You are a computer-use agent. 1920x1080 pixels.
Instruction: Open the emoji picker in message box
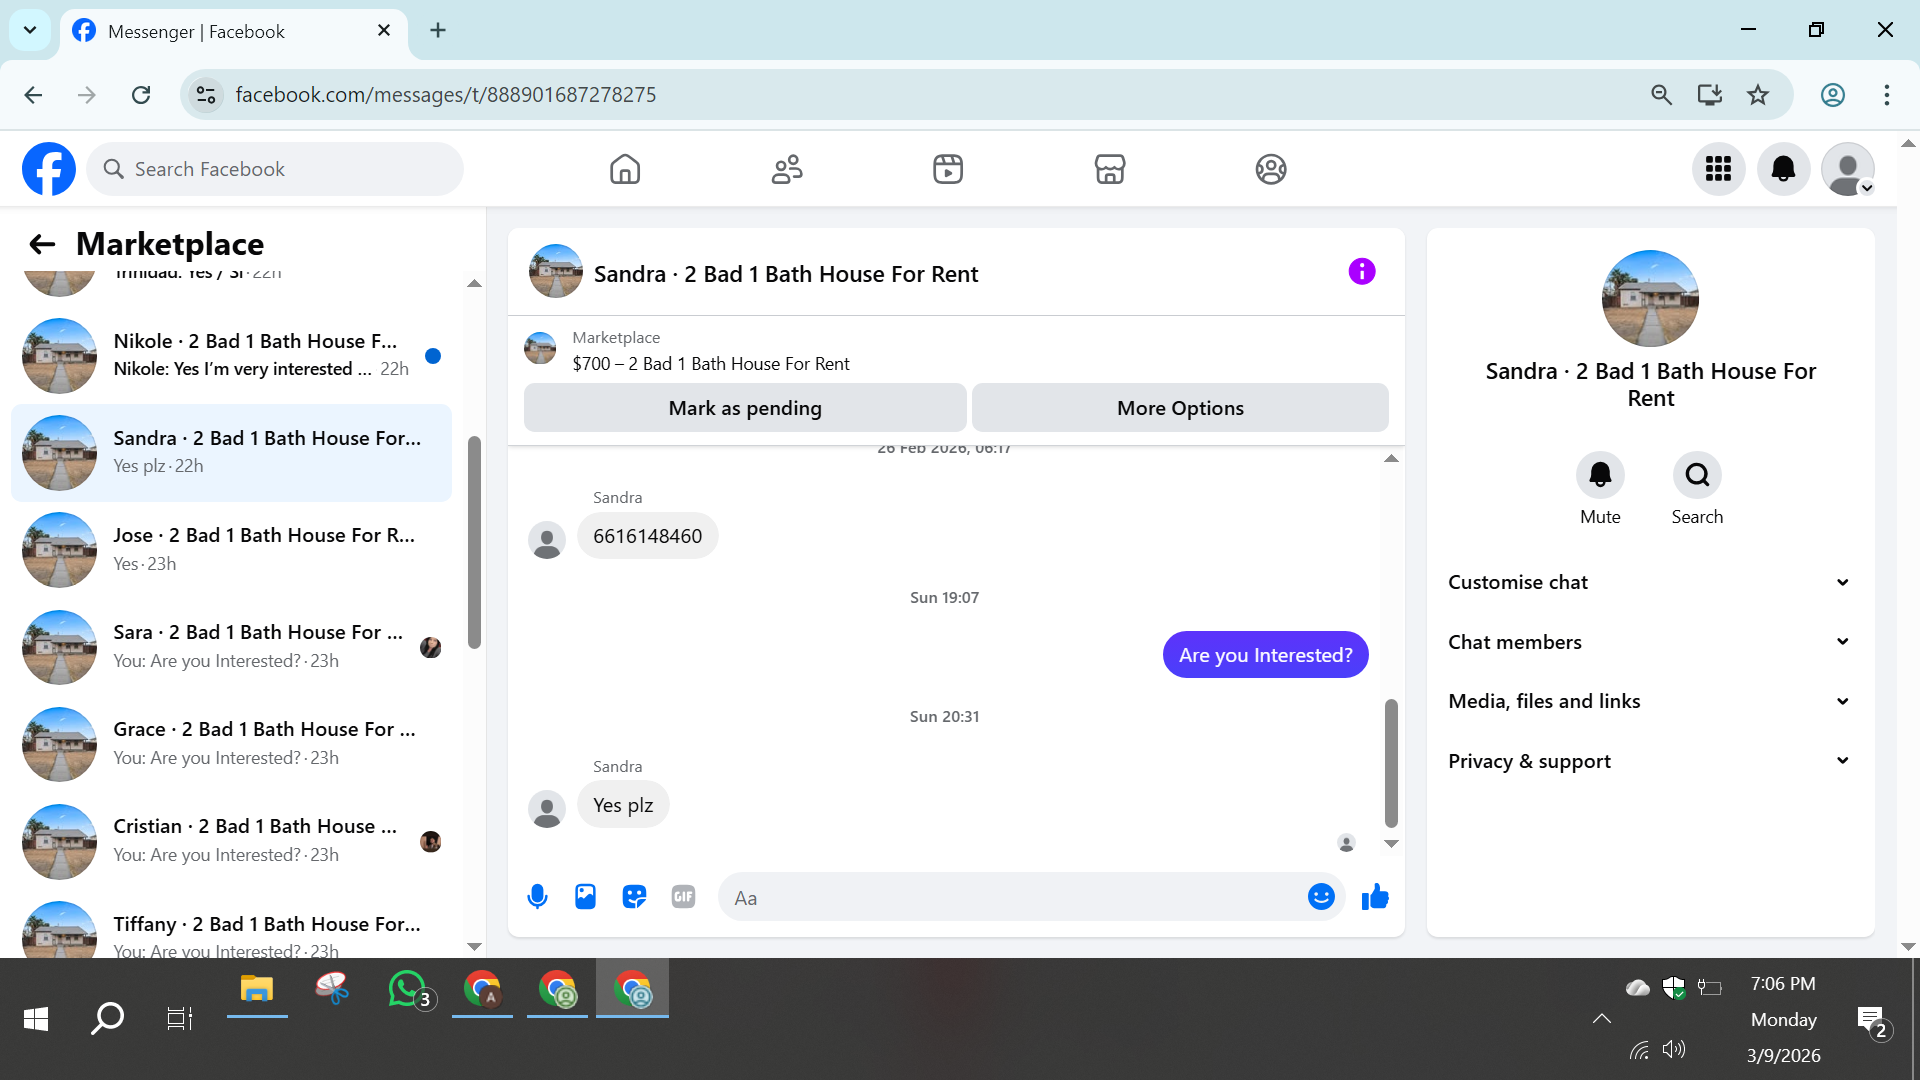click(x=1321, y=897)
